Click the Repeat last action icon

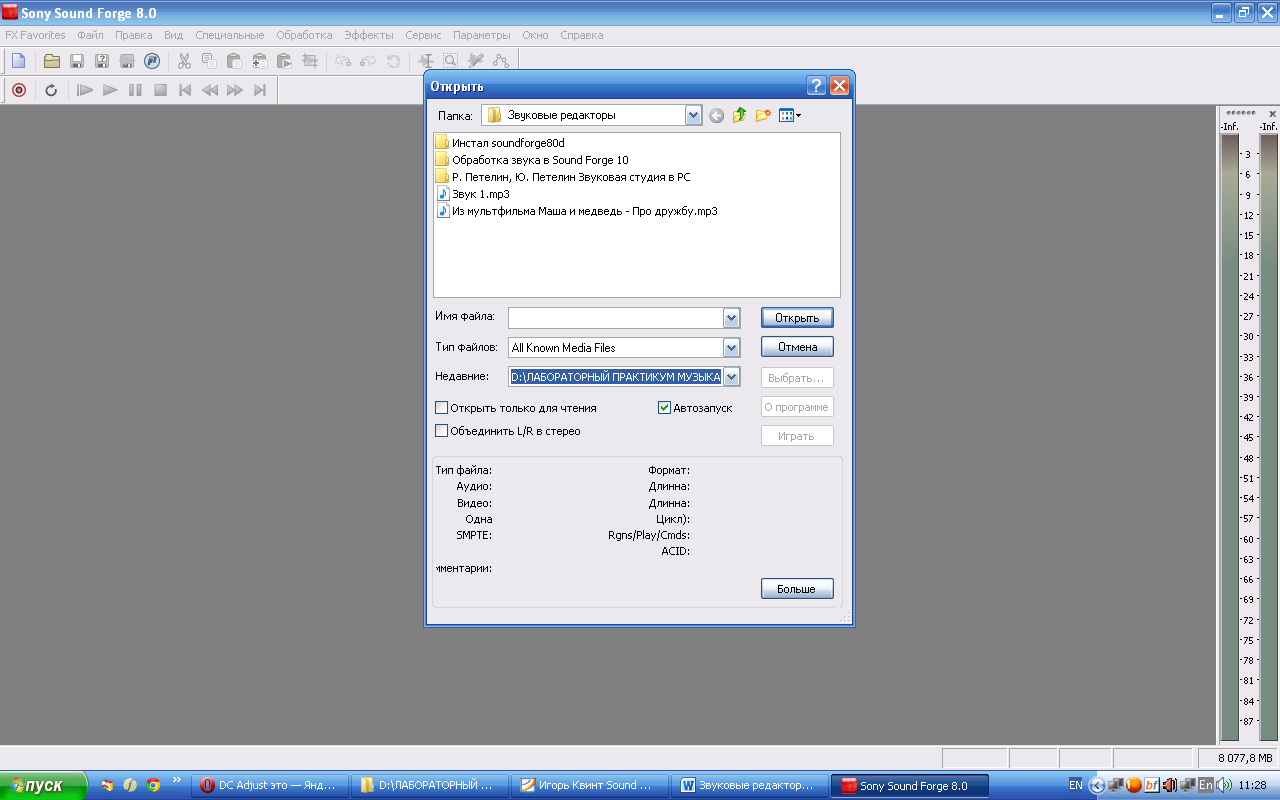tap(393, 61)
